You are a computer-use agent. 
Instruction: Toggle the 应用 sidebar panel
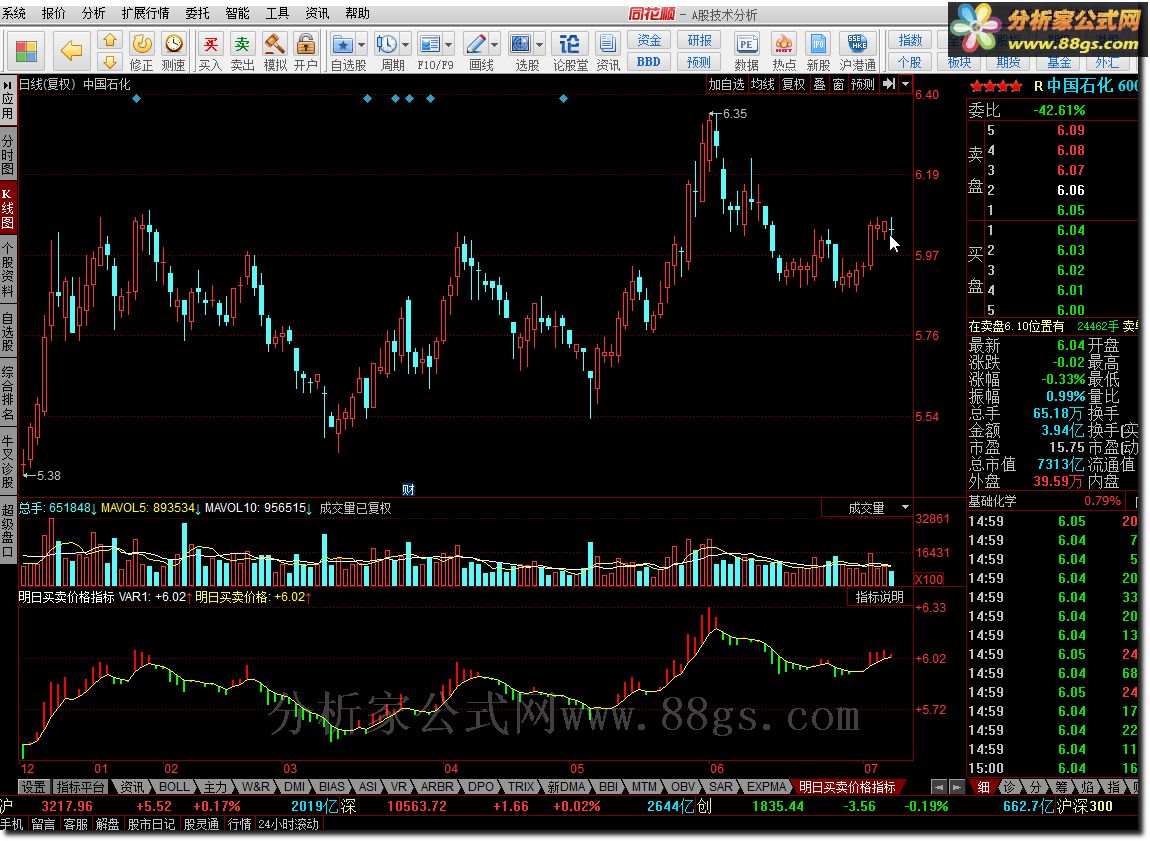click(x=7, y=100)
